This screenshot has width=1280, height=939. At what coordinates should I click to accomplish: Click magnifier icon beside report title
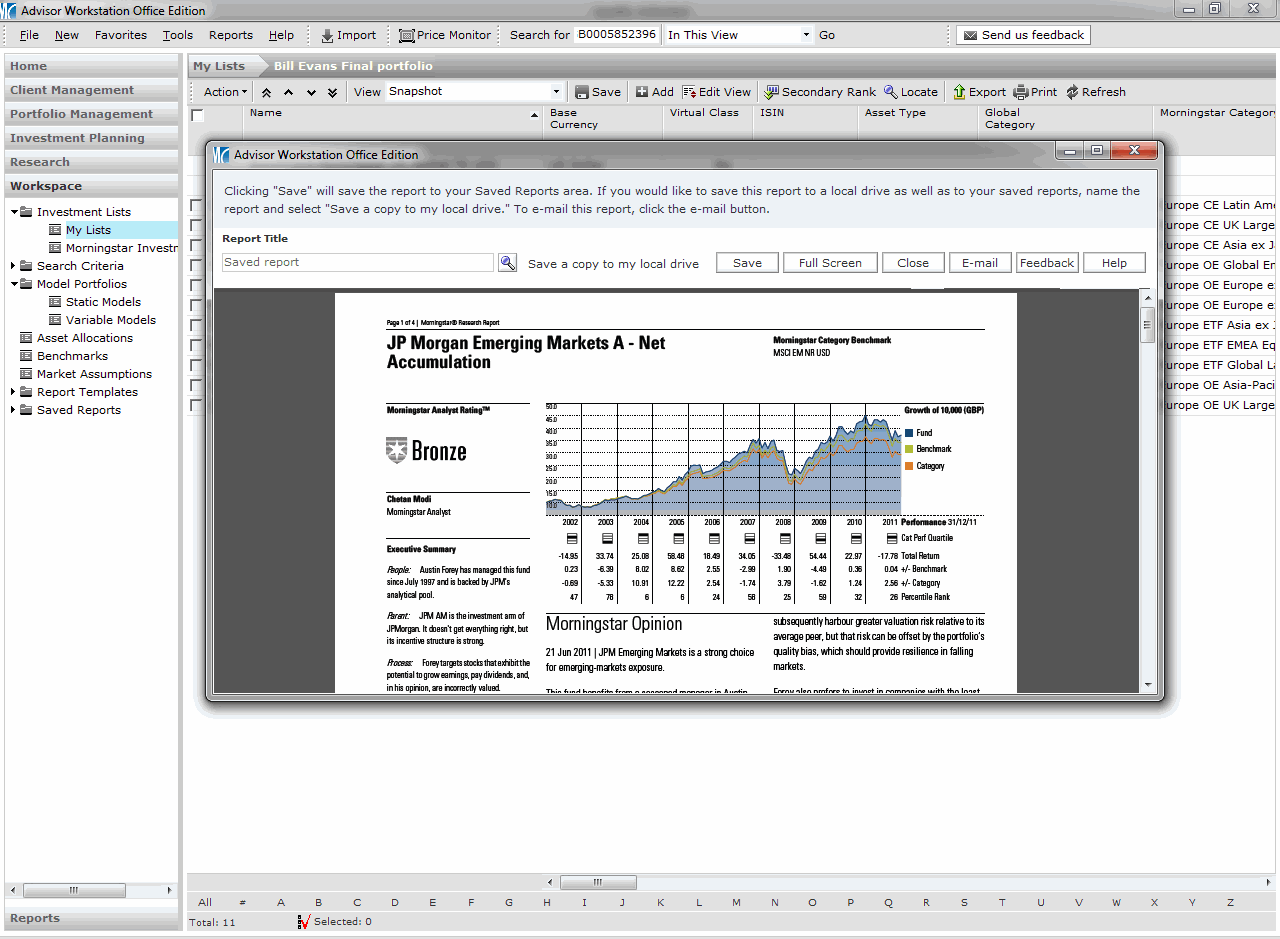pyautogui.click(x=508, y=263)
